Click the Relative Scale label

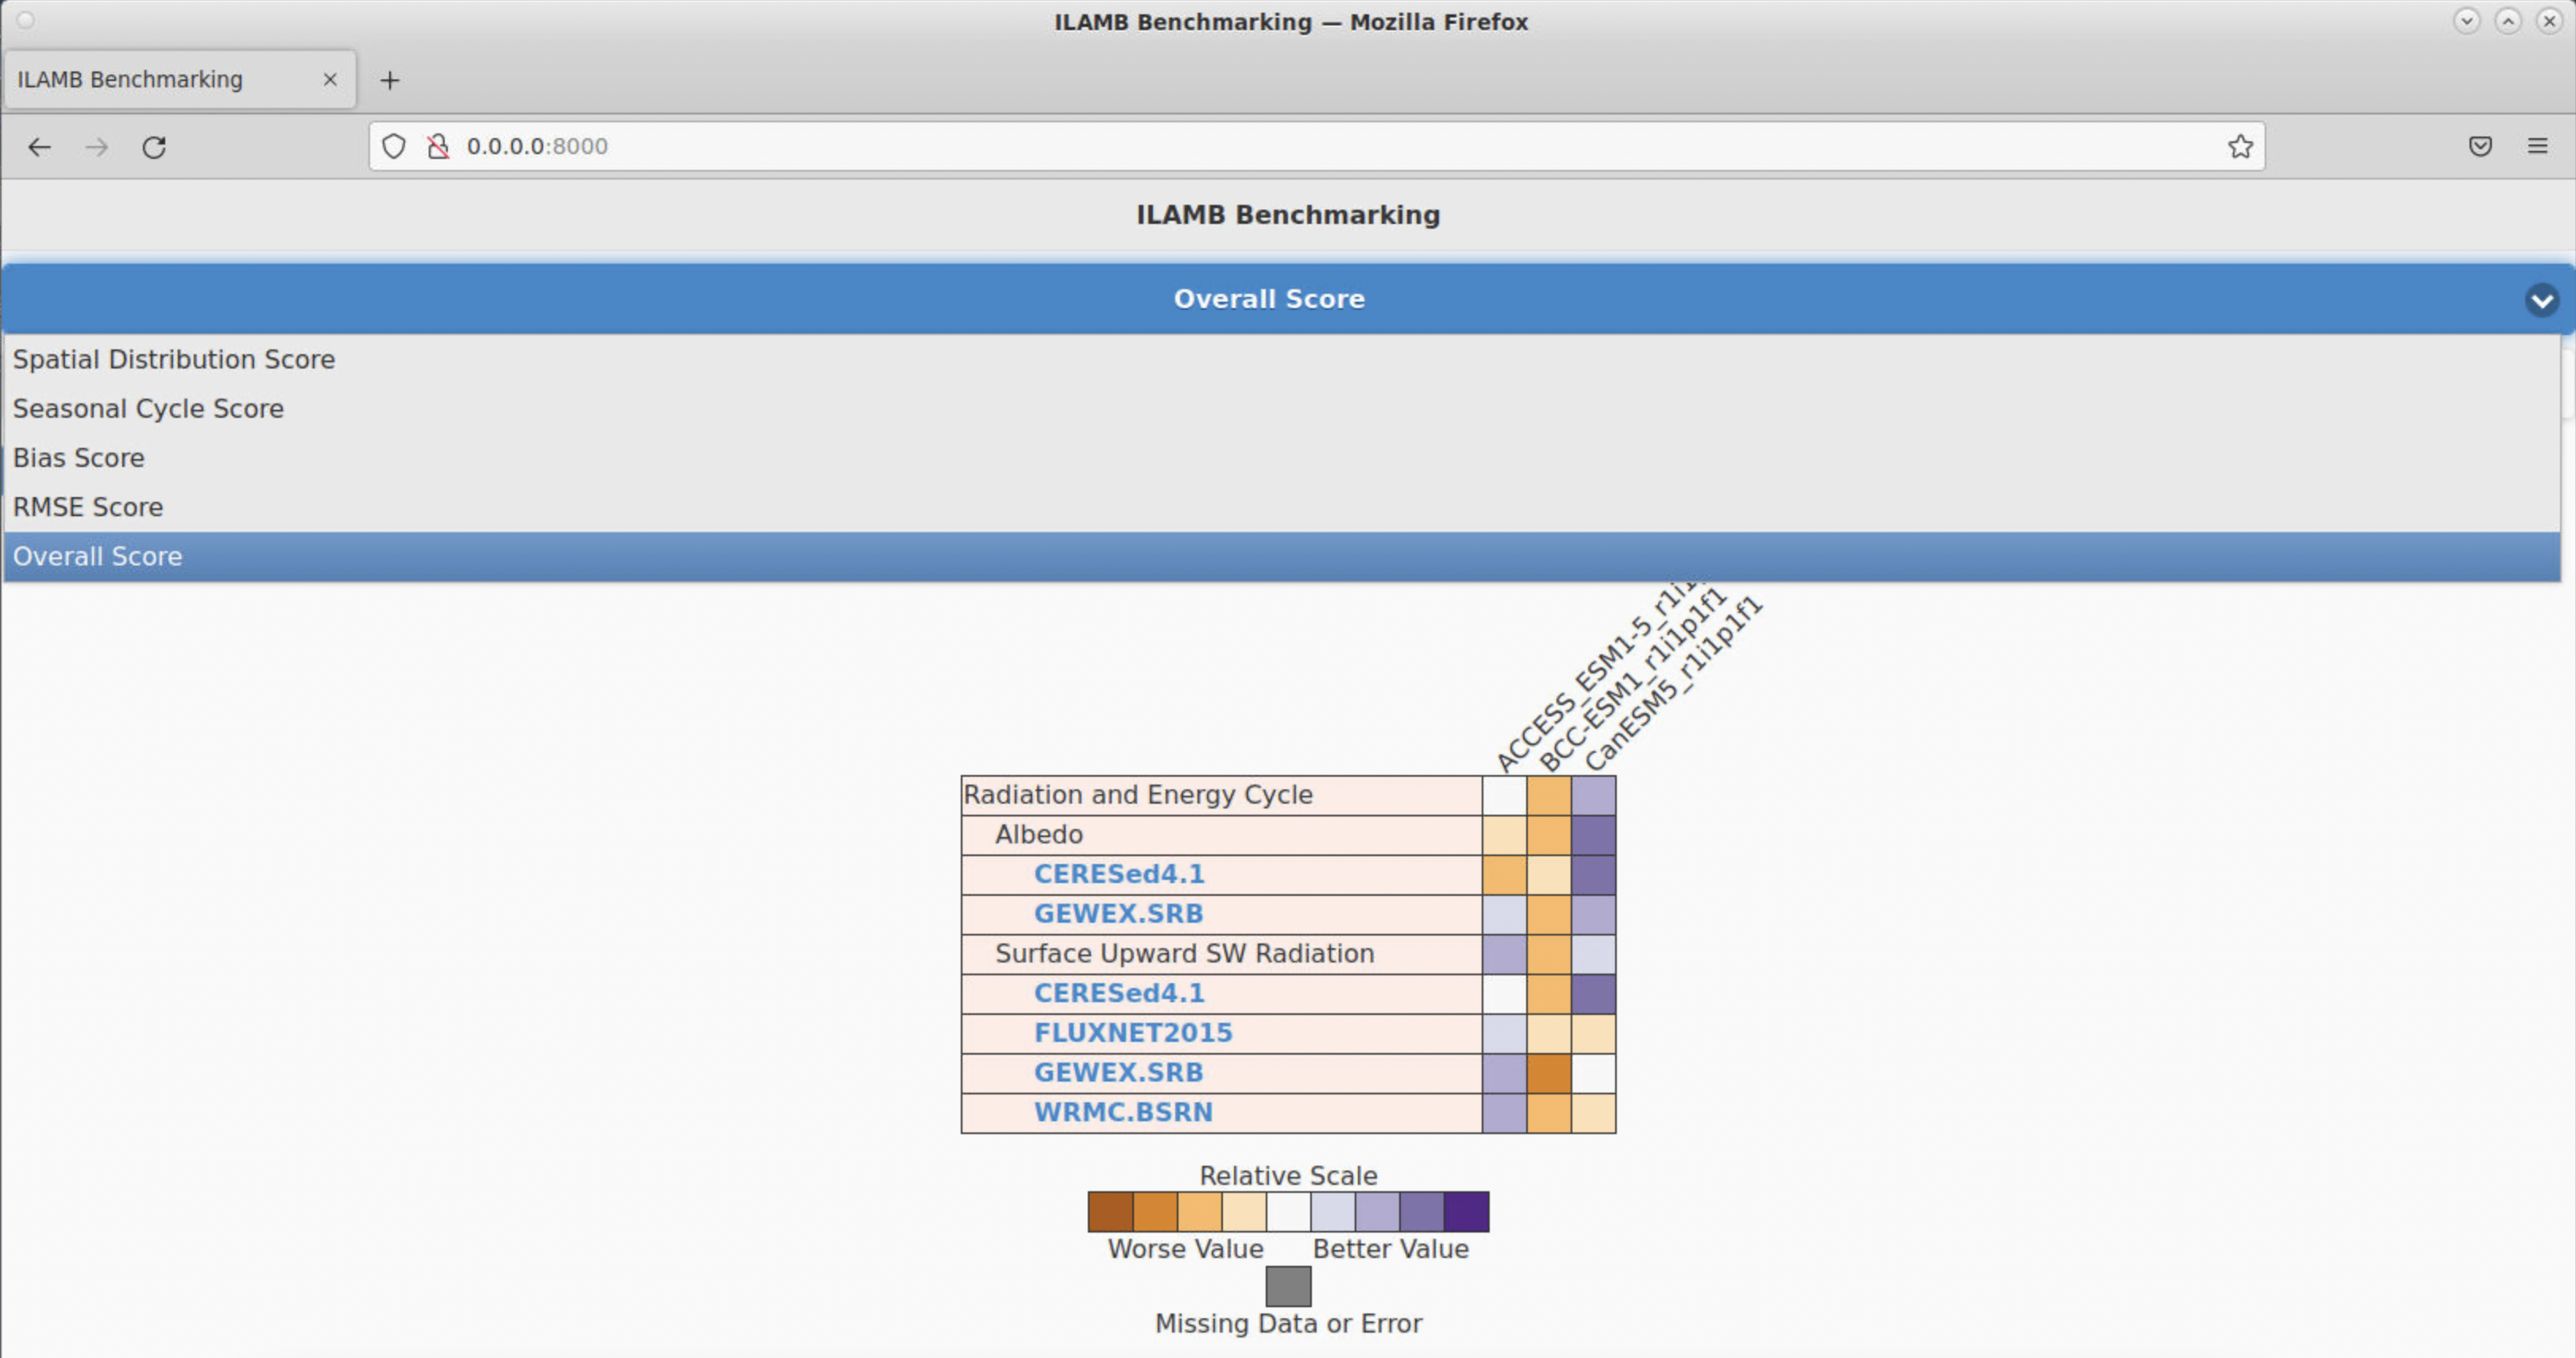(1288, 1175)
